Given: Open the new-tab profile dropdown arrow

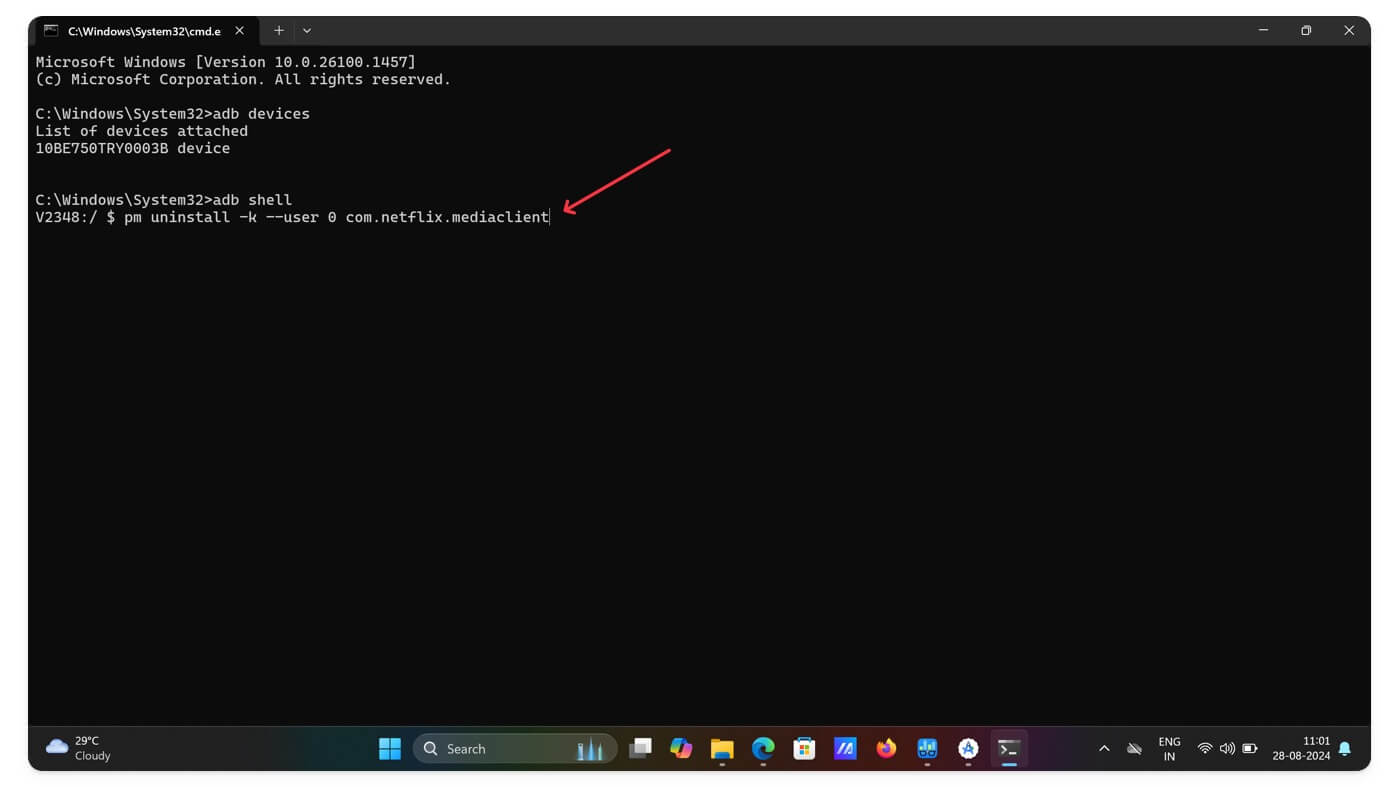Looking at the screenshot, I should click(x=307, y=31).
